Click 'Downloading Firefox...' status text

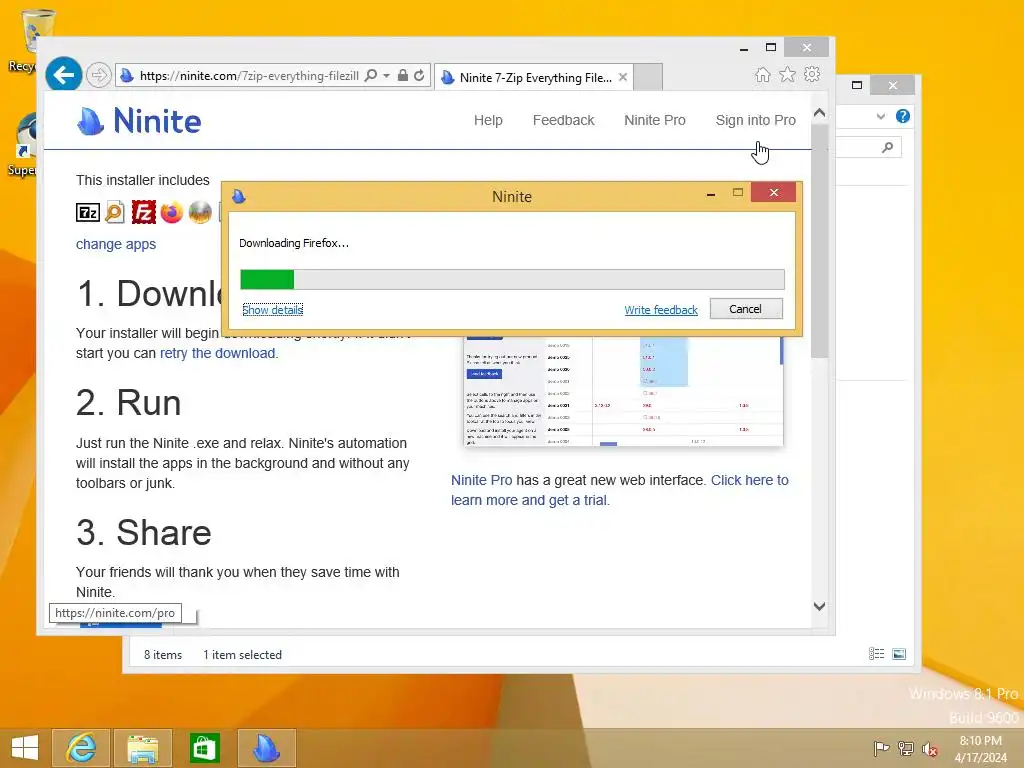(x=294, y=243)
